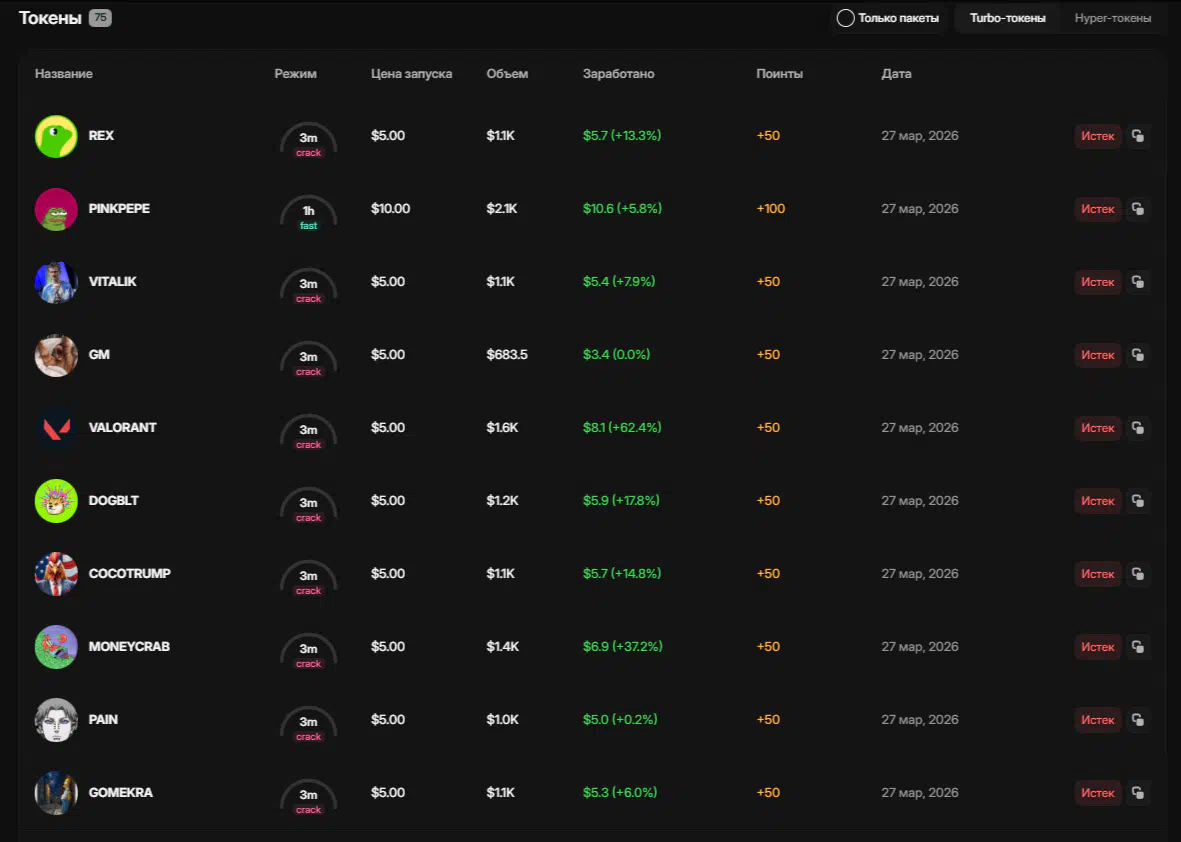
Task: Click the 1h fast mode gauge for PINKPEPE
Action: click(x=308, y=214)
